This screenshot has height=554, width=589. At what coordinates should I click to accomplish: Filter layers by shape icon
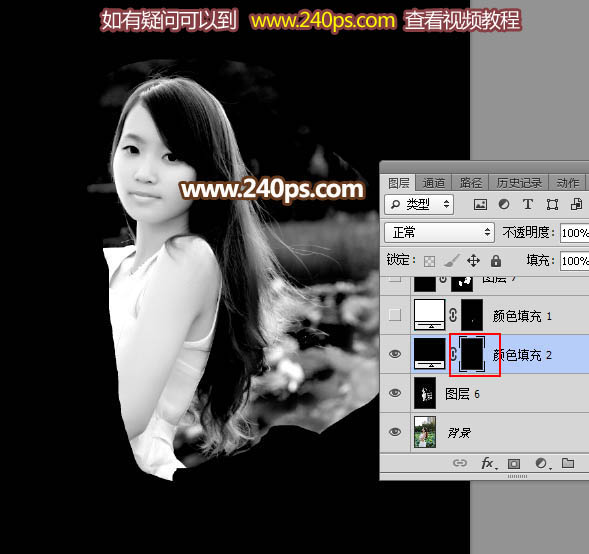pyautogui.click(x=552, y=205)
